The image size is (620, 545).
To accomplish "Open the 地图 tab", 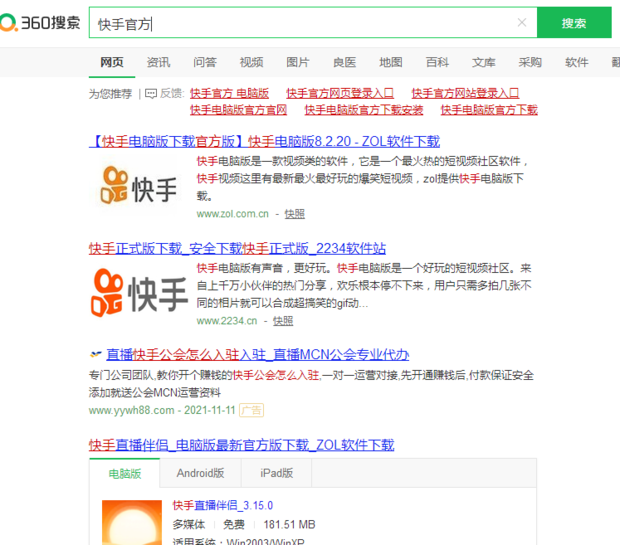I will [391, 62].
